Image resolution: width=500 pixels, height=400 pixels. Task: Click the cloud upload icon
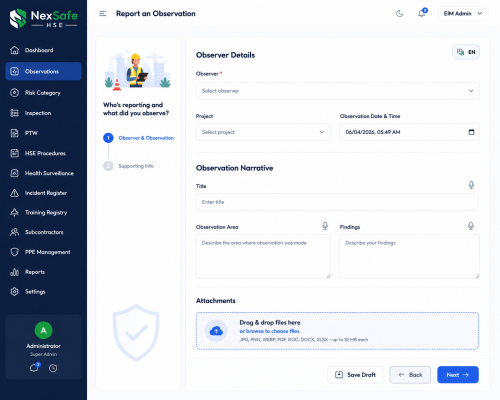tap(216, 331)
